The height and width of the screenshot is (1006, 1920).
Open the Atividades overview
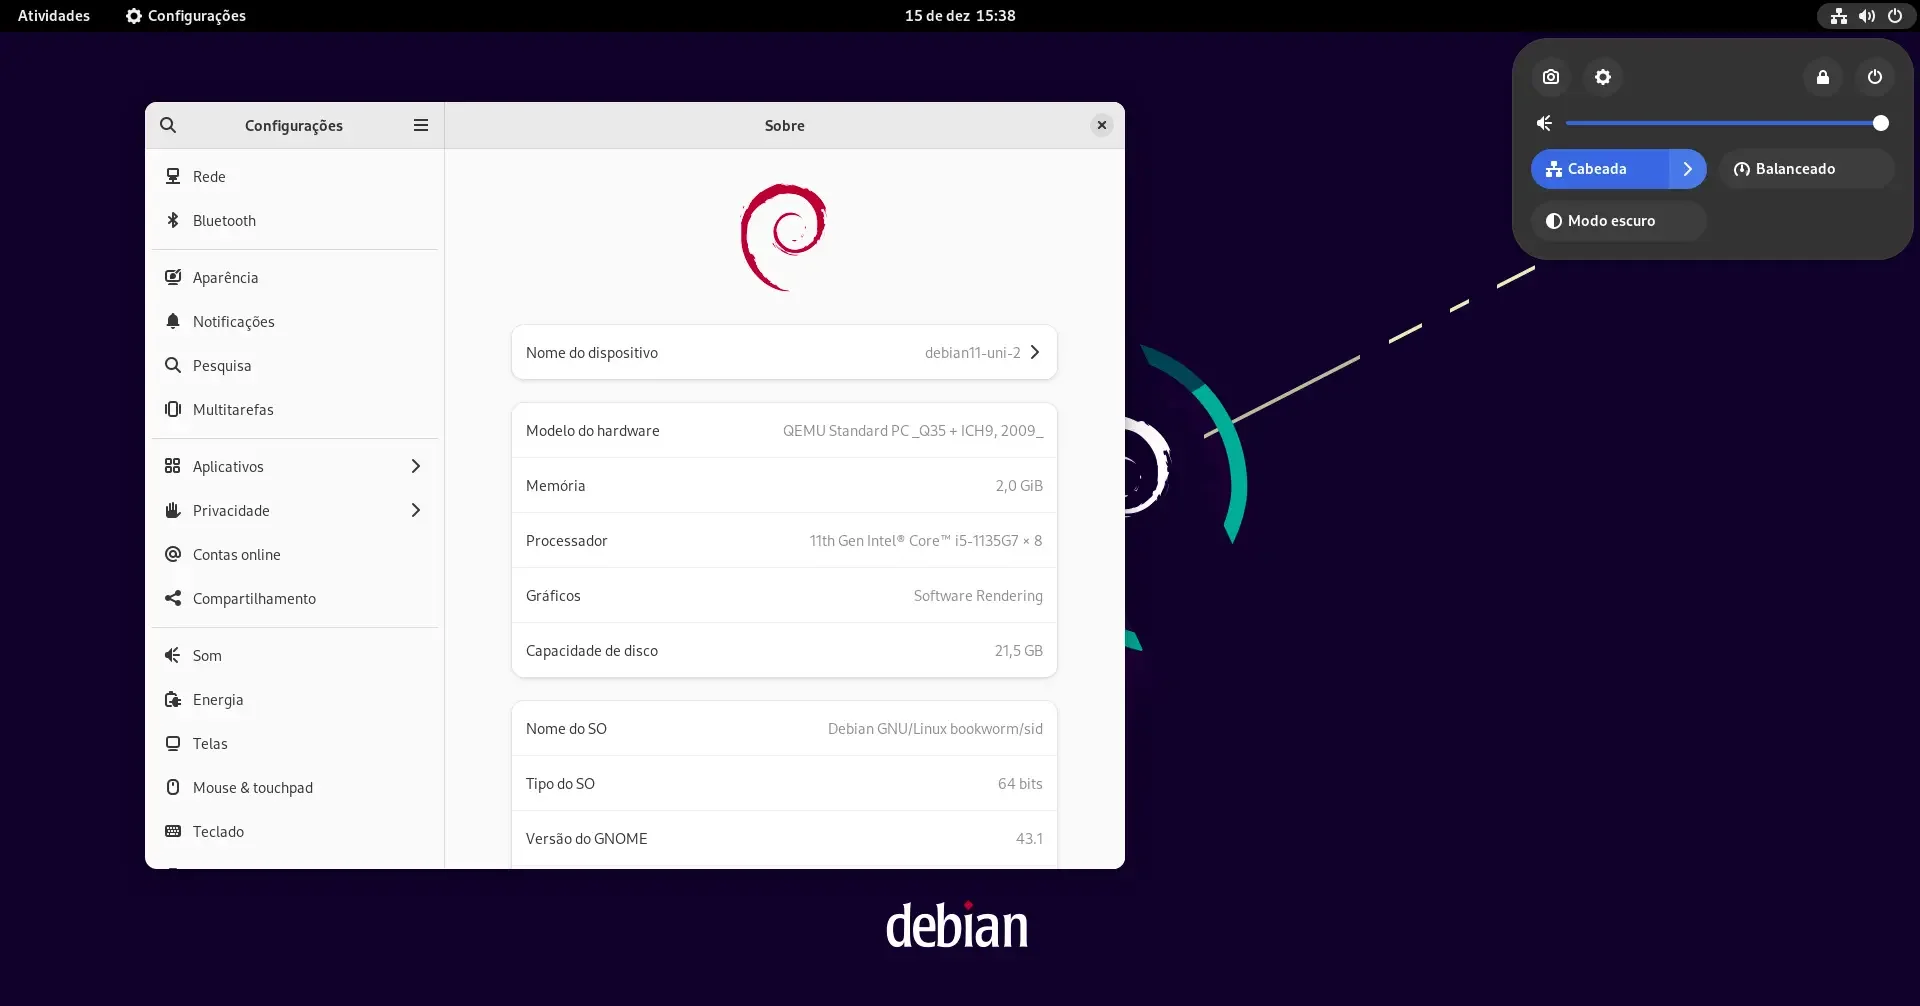click(x=54, y=16)
